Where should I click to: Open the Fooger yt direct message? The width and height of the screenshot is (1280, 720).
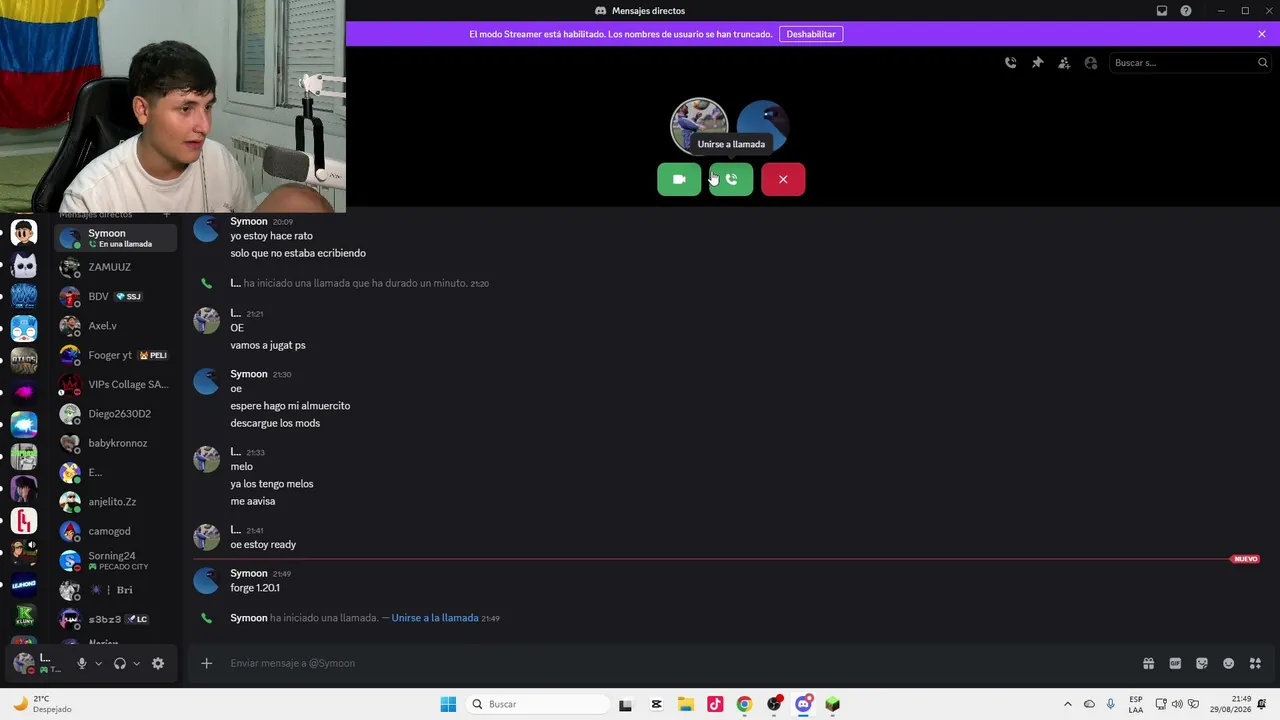(116, 355)
